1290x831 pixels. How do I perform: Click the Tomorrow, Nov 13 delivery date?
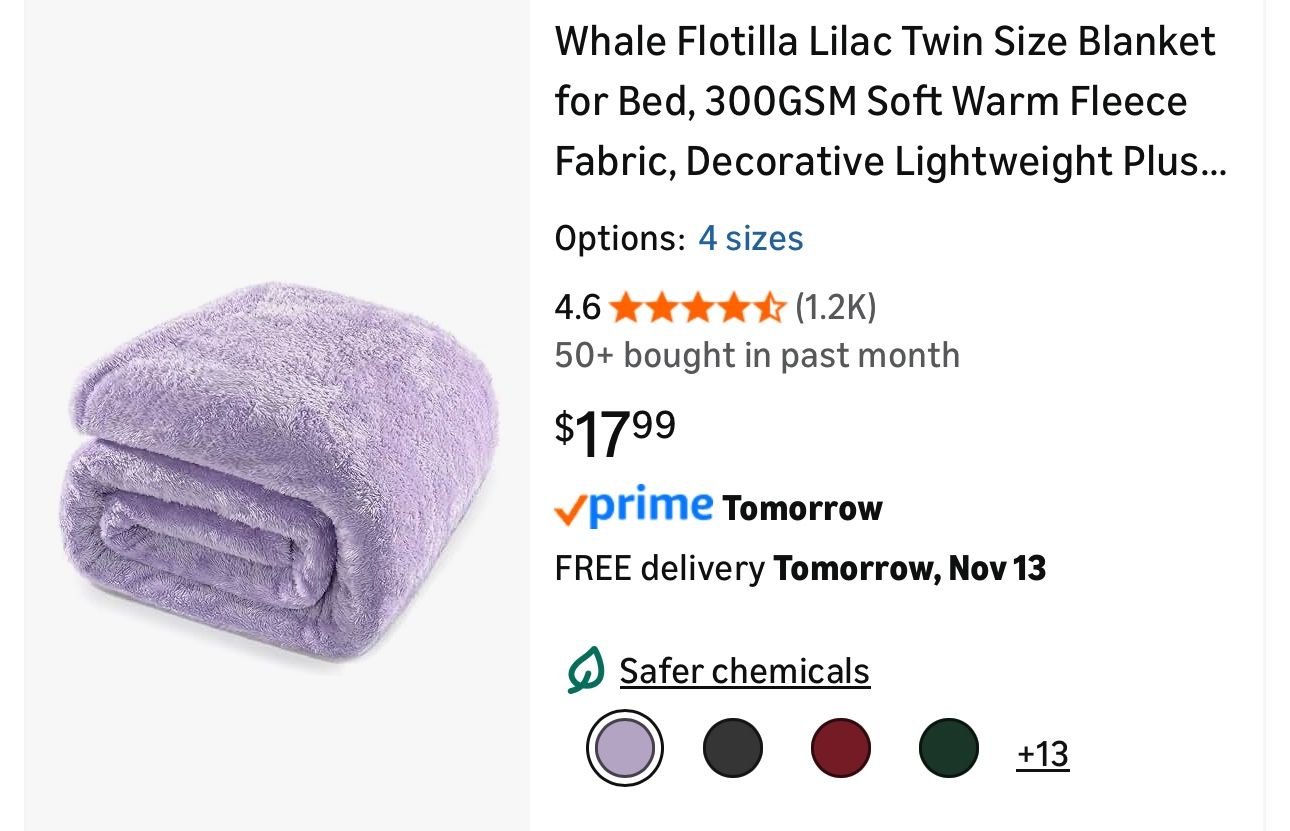(x=909, y=568)
